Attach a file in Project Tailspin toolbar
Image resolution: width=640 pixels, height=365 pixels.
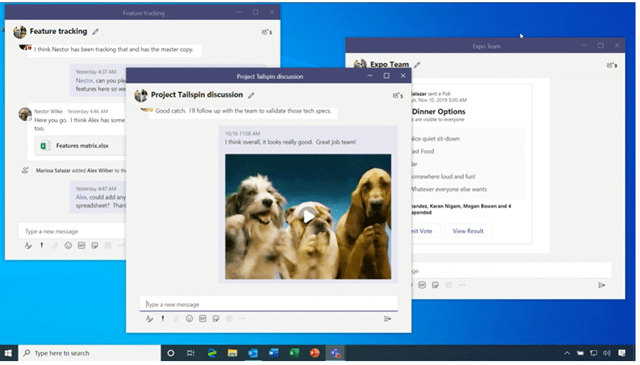[176, 319]
